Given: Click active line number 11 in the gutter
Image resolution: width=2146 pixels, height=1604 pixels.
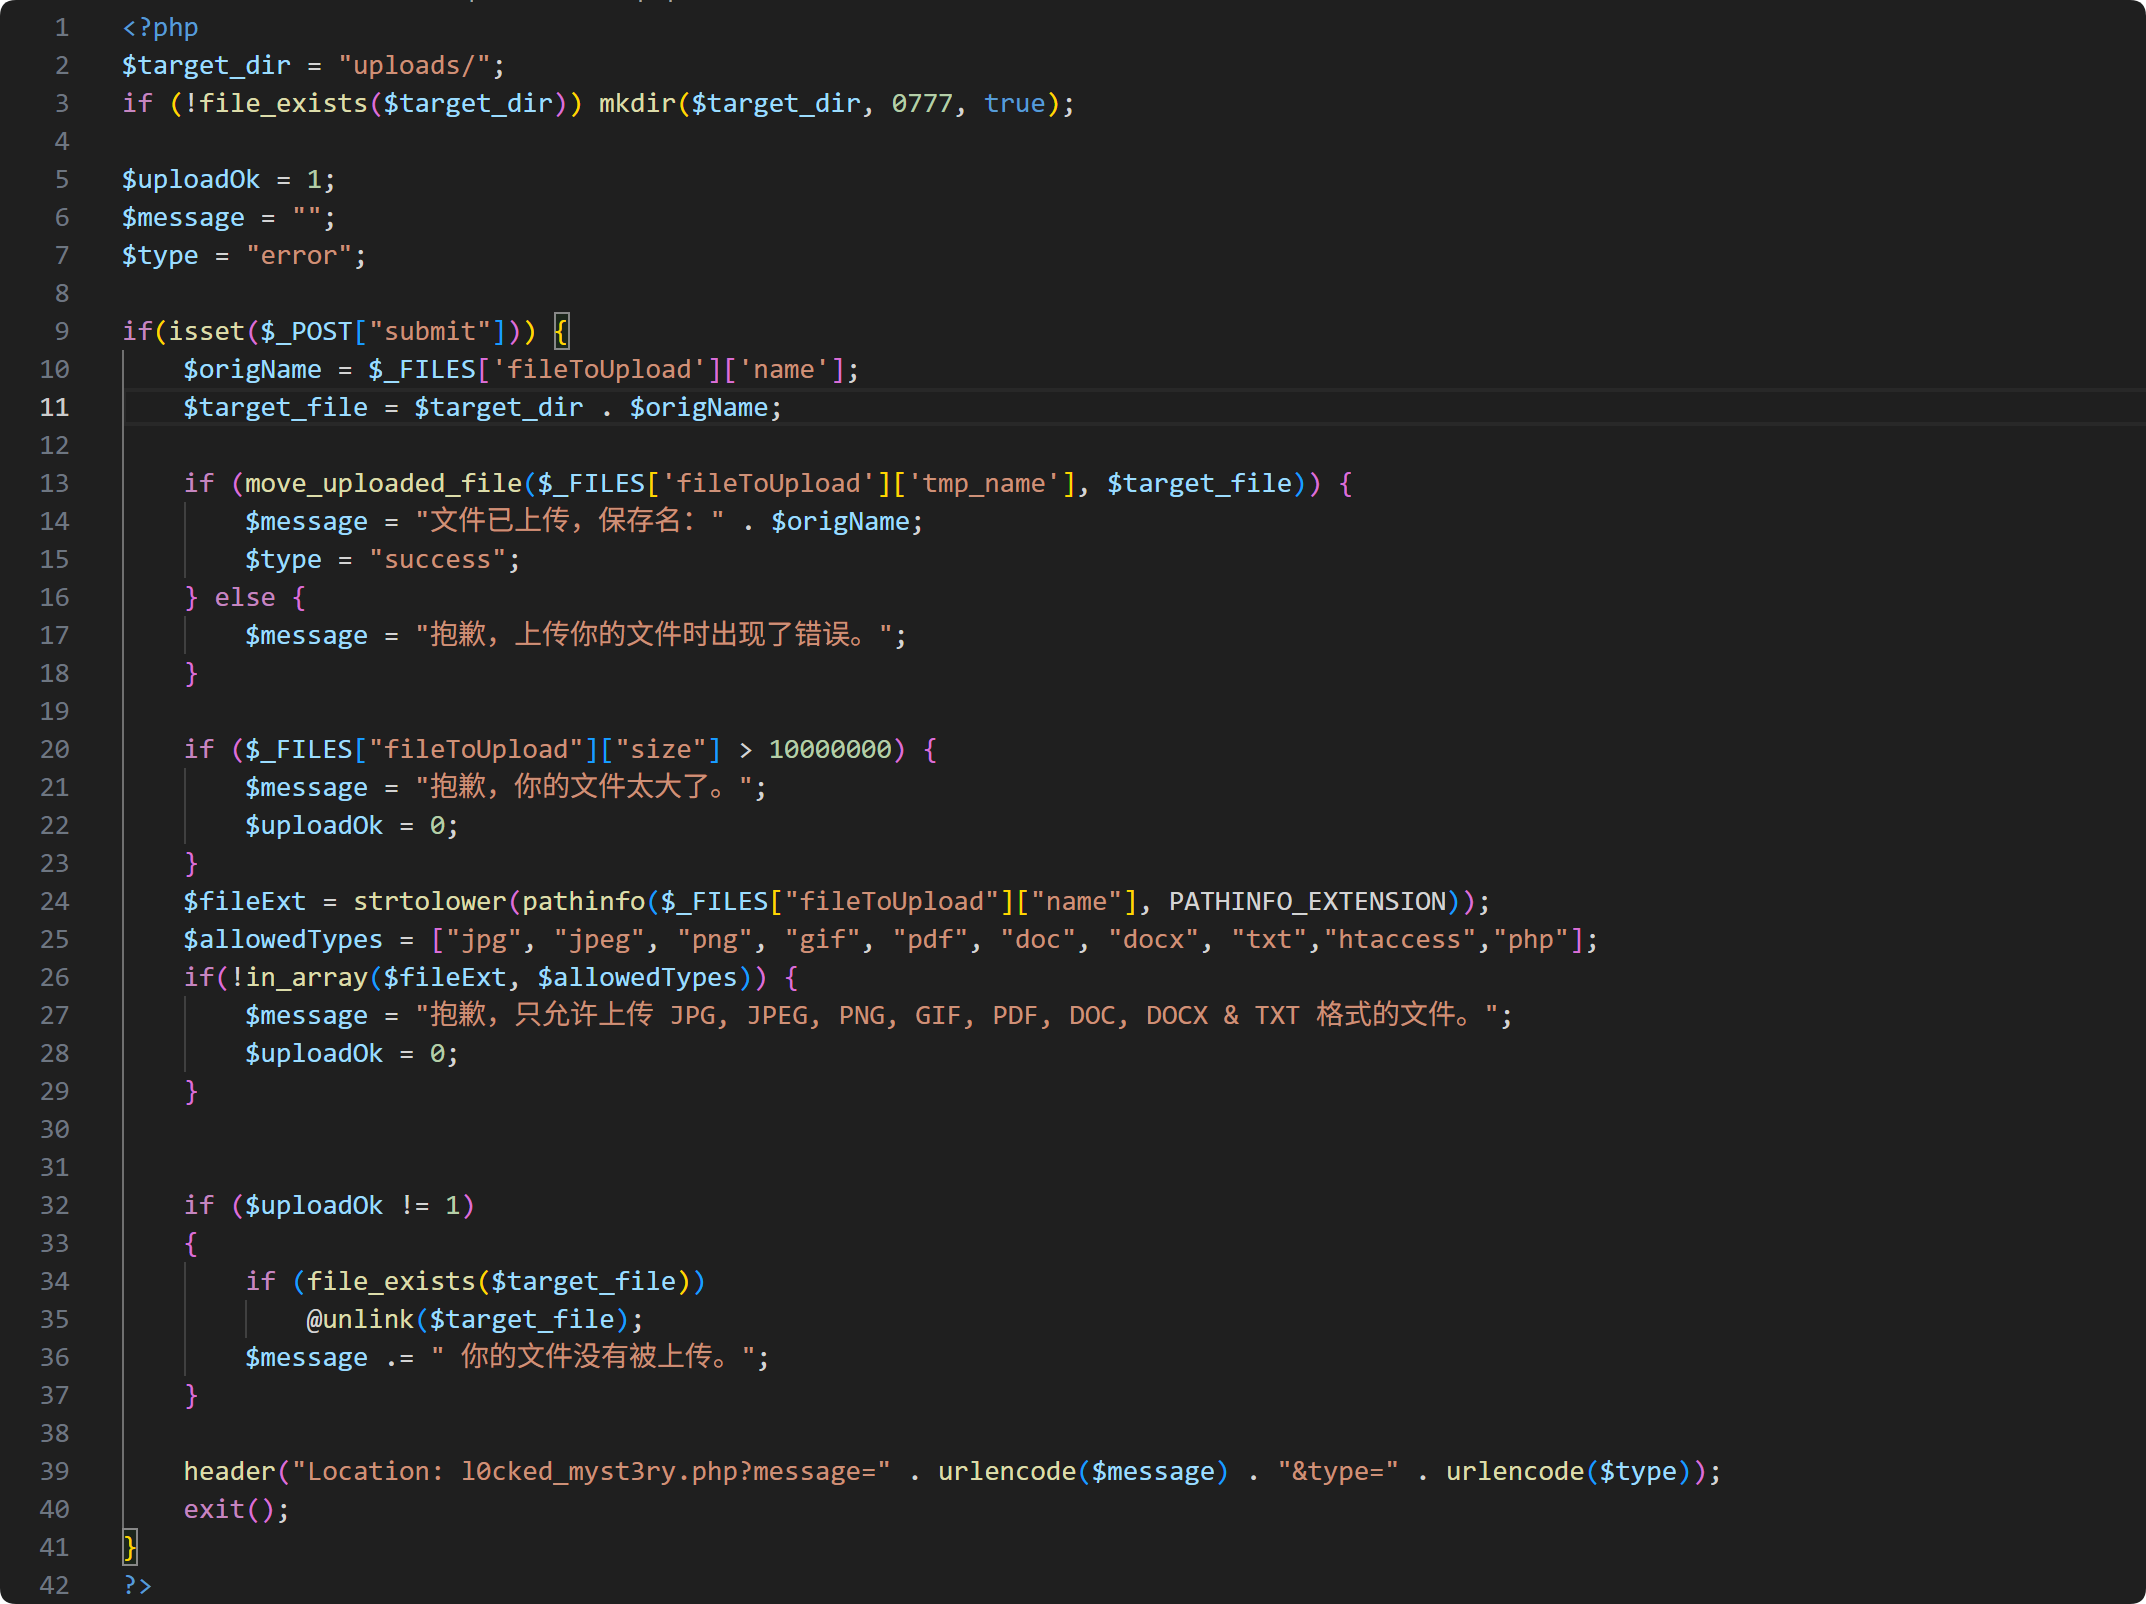Looking at the screenshot, I should coord(54,408).
